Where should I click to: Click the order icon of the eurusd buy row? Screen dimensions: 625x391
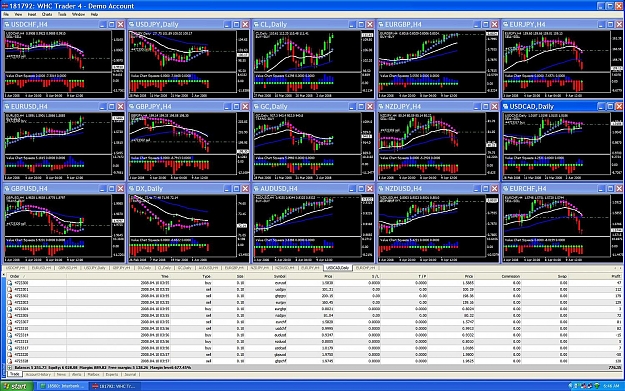pos(10,283)
